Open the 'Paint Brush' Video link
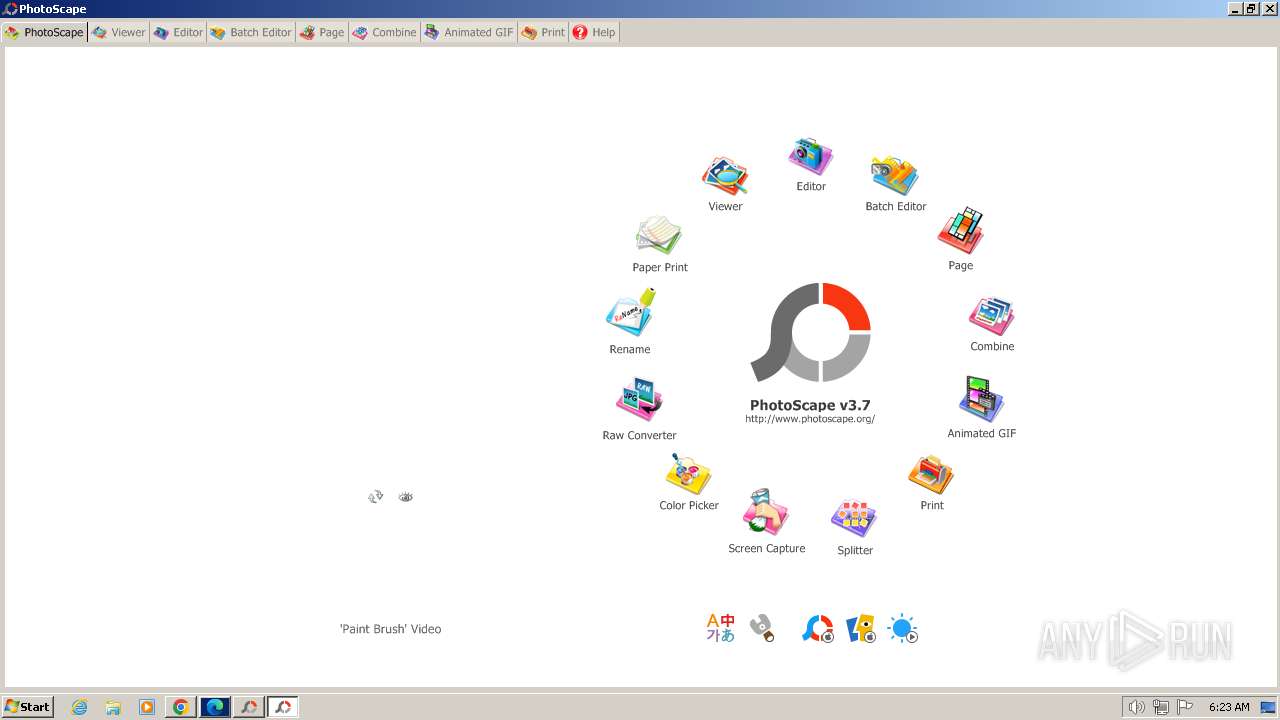Viewport: 1280px width, 720px height. (390, 629)
